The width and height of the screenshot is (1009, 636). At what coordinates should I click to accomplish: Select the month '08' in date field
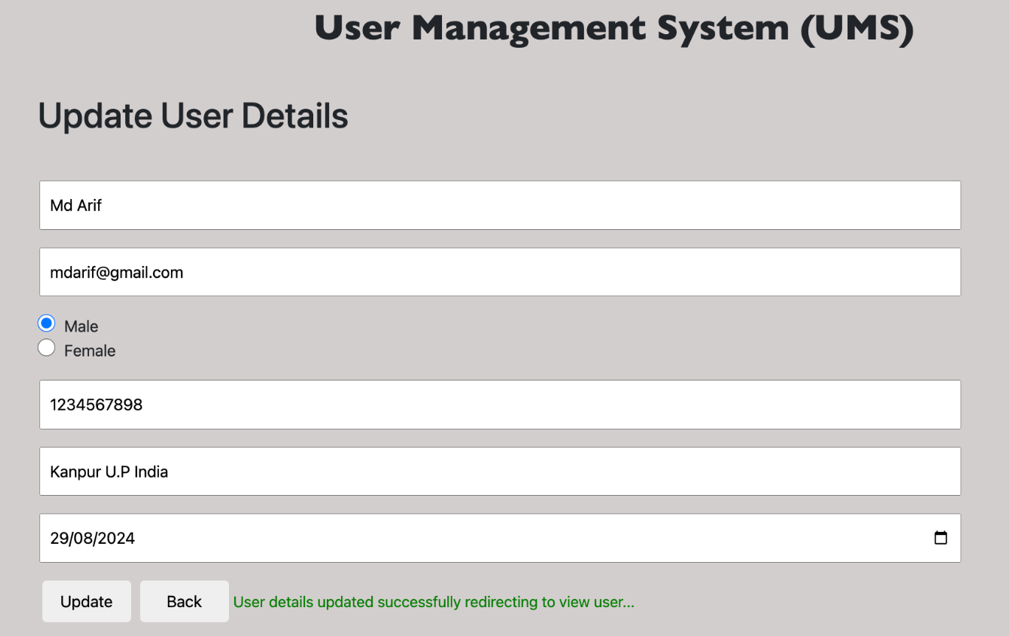[x=83, y=538]
